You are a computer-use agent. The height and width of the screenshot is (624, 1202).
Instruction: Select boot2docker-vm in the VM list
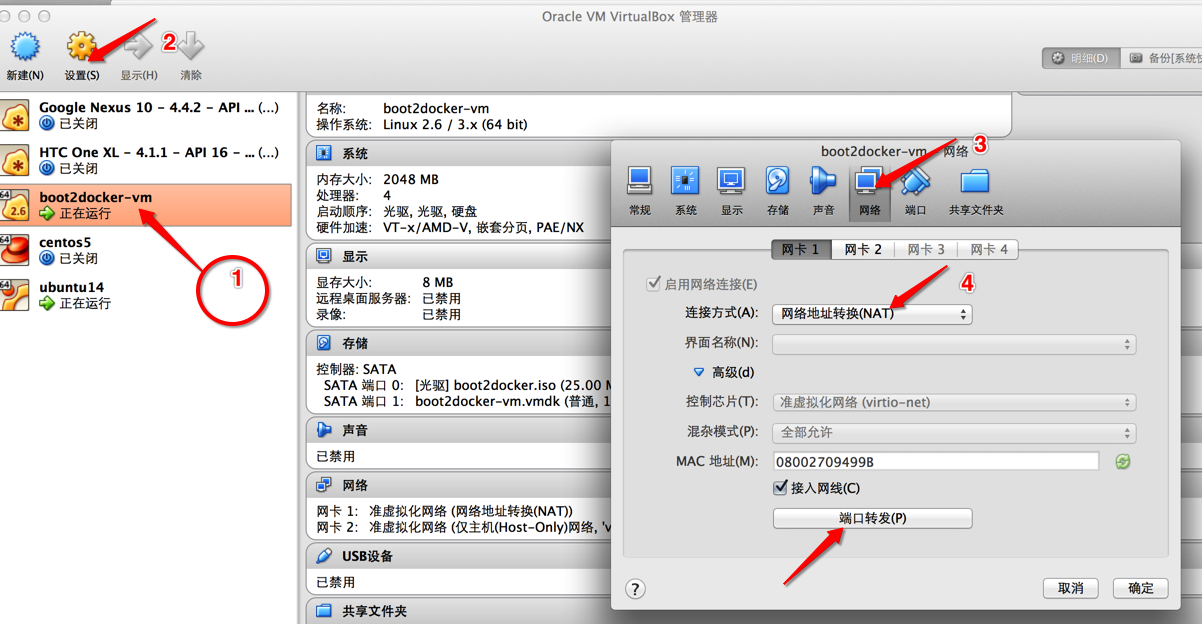tap(146, 205)
